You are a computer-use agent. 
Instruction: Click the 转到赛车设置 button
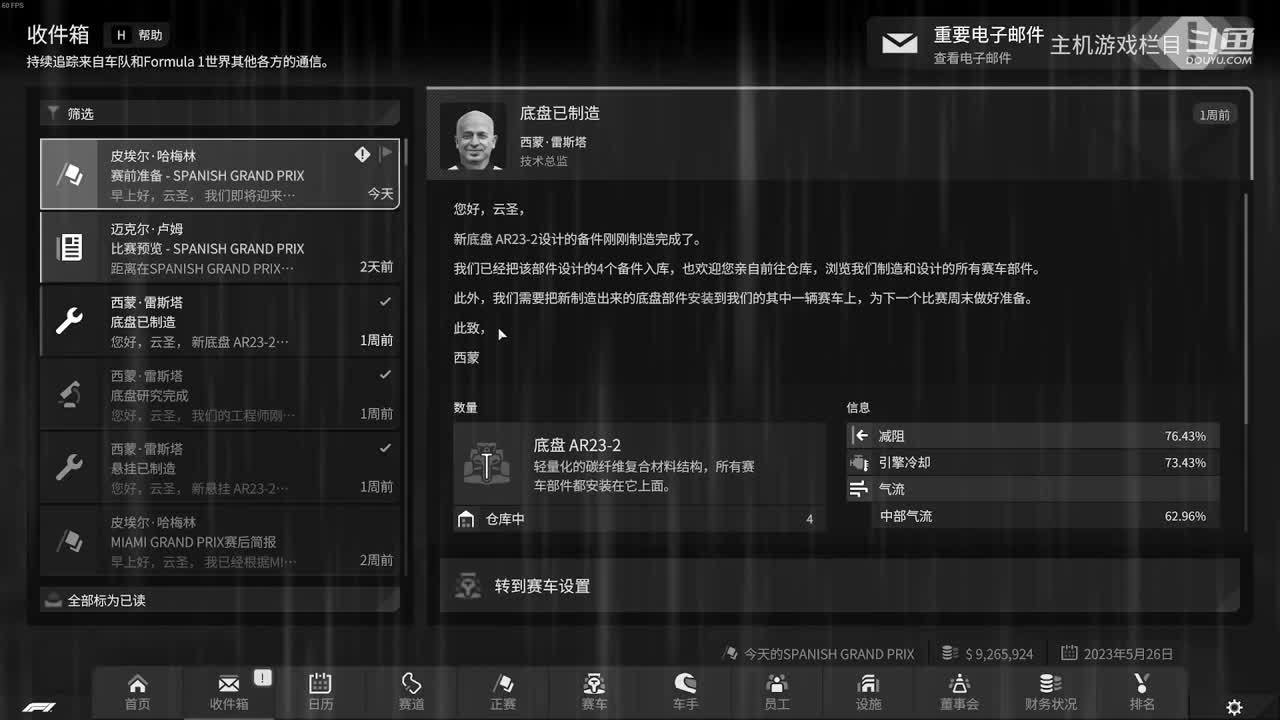[840, 586]
